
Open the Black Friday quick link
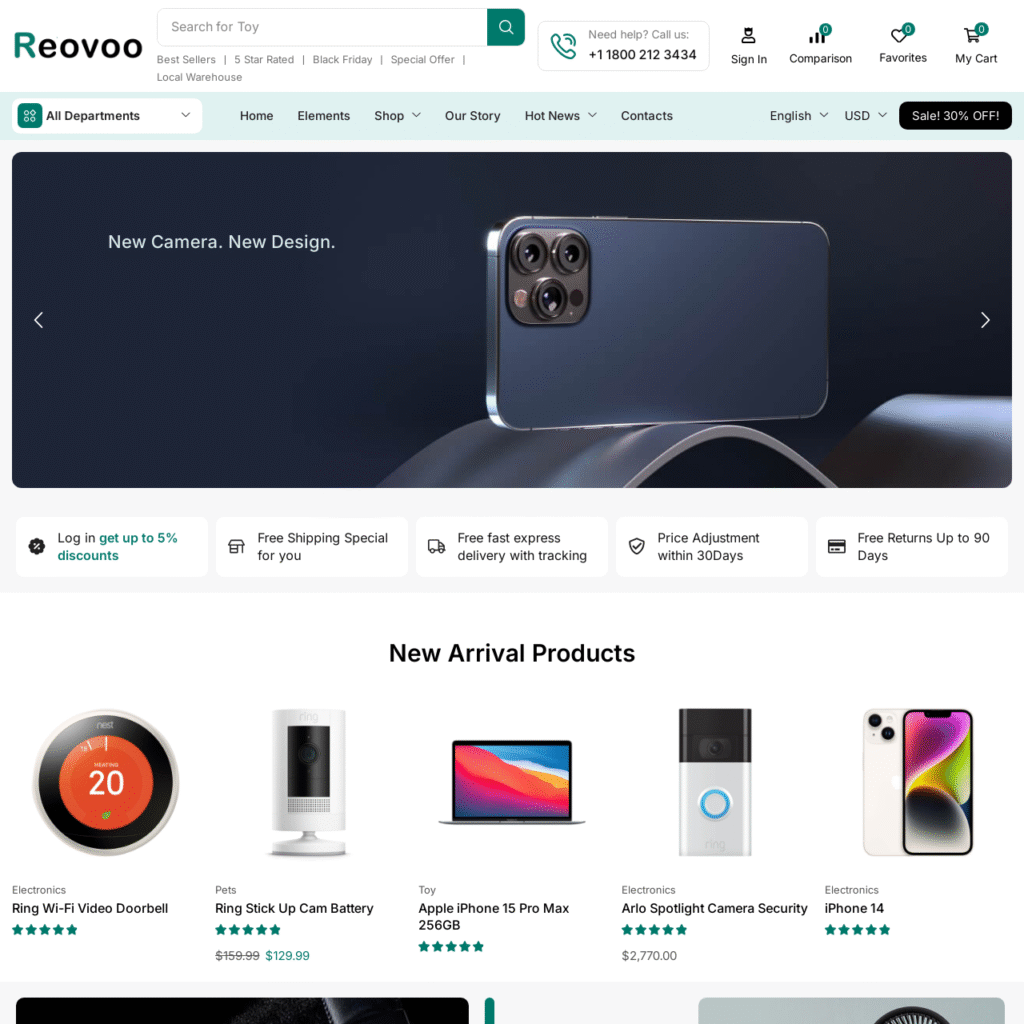342,59
